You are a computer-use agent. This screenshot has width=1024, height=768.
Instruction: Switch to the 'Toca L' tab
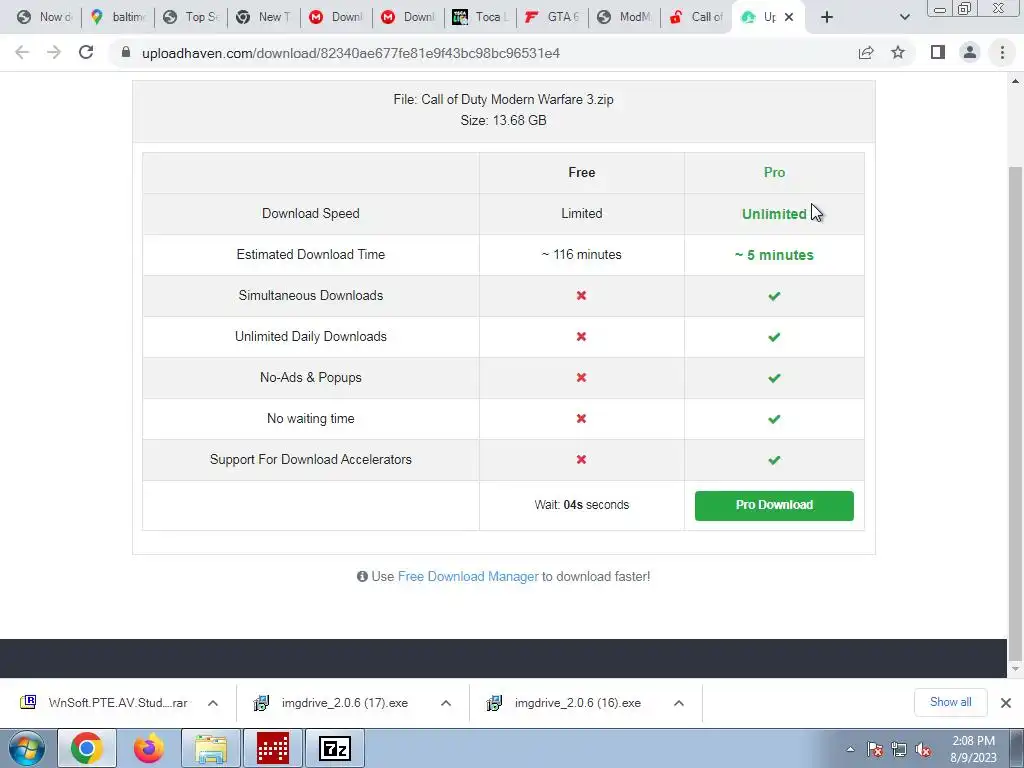tap(480, 17)
